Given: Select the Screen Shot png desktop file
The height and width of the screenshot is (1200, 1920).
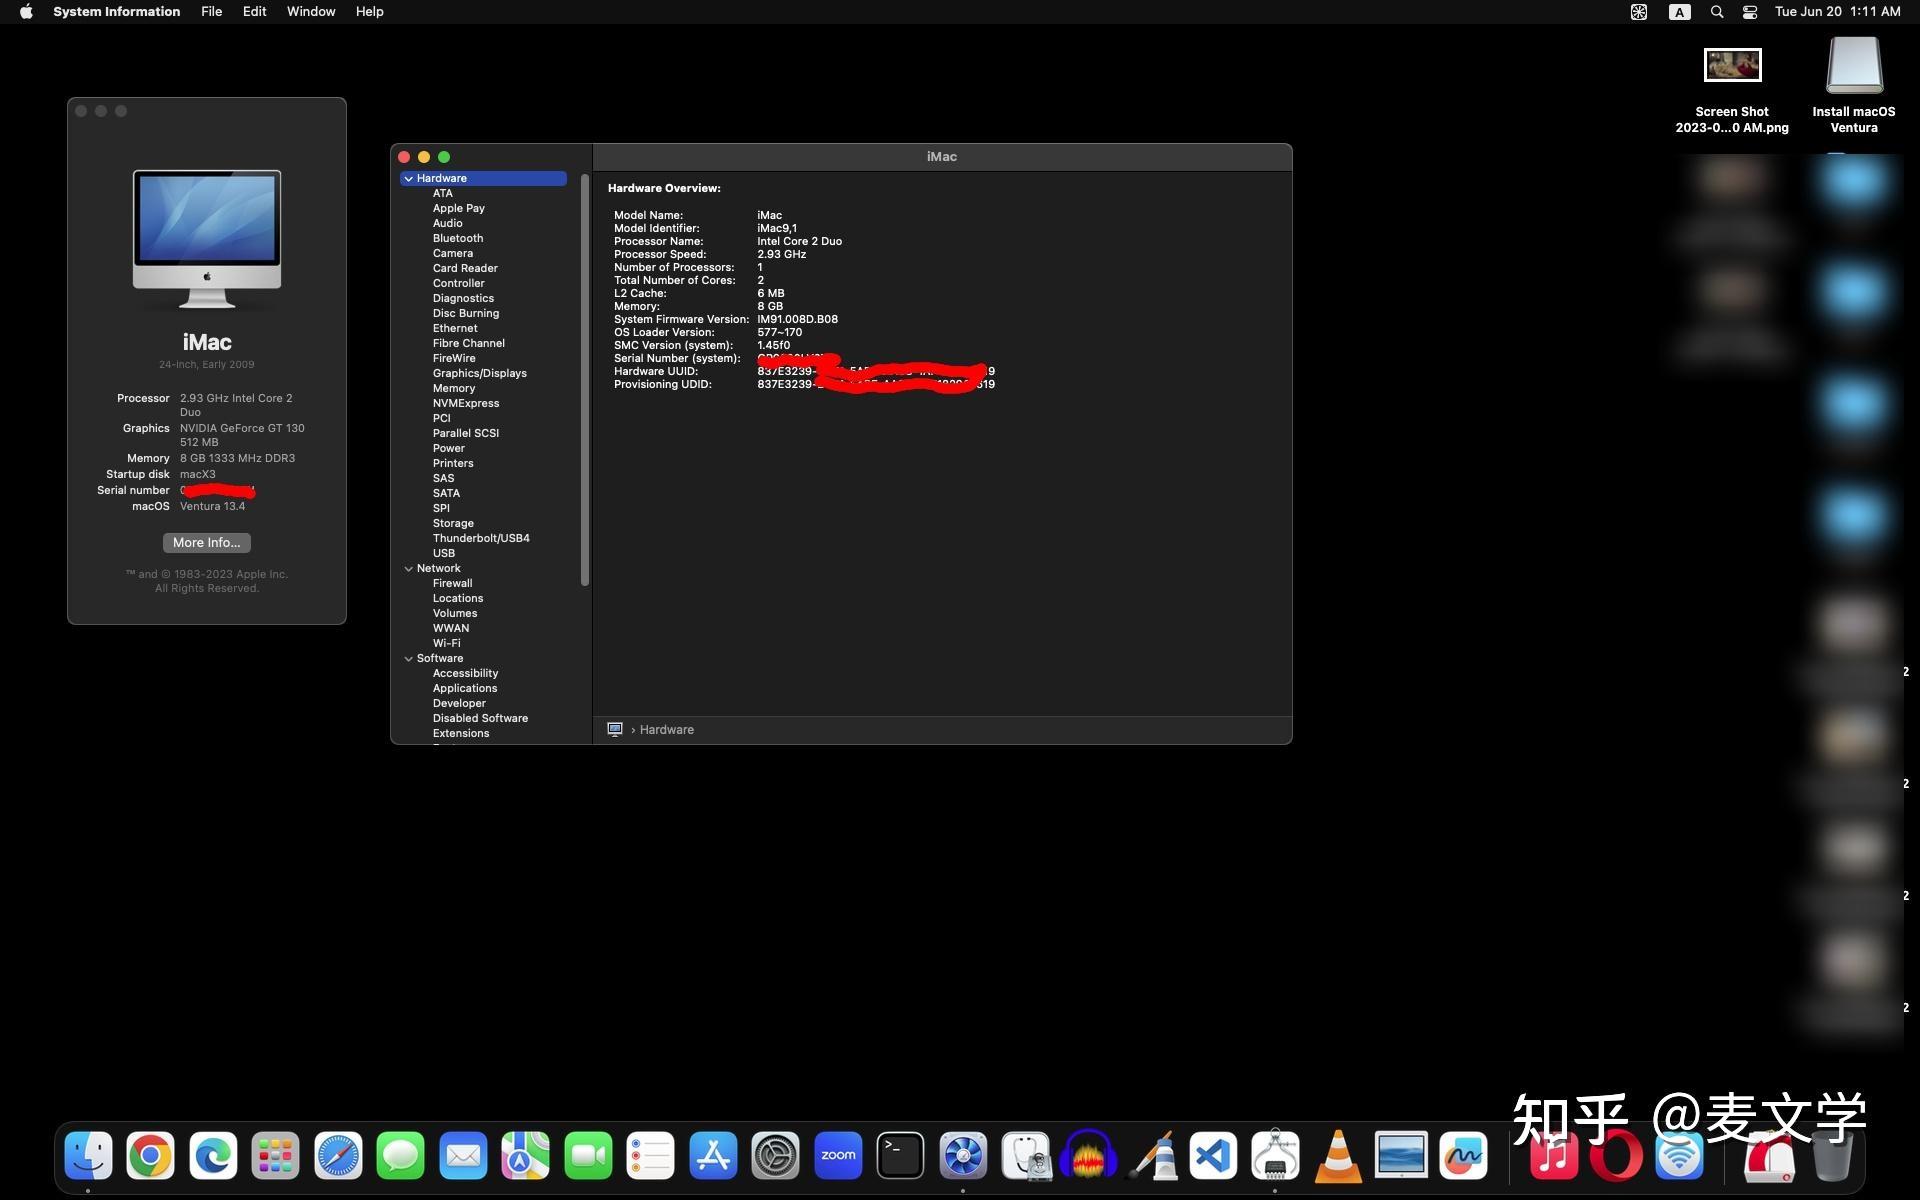Looking at the screenshot, I should pyautogui.click(x=1732, y=90).
